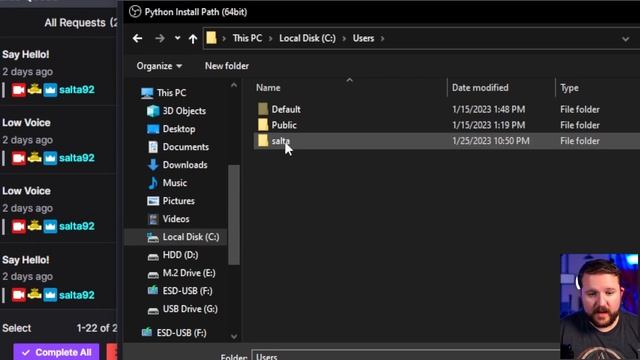Expand the chevron after This PC breadcrumb
Screen dimensions: 640x360
click(270, 39)
